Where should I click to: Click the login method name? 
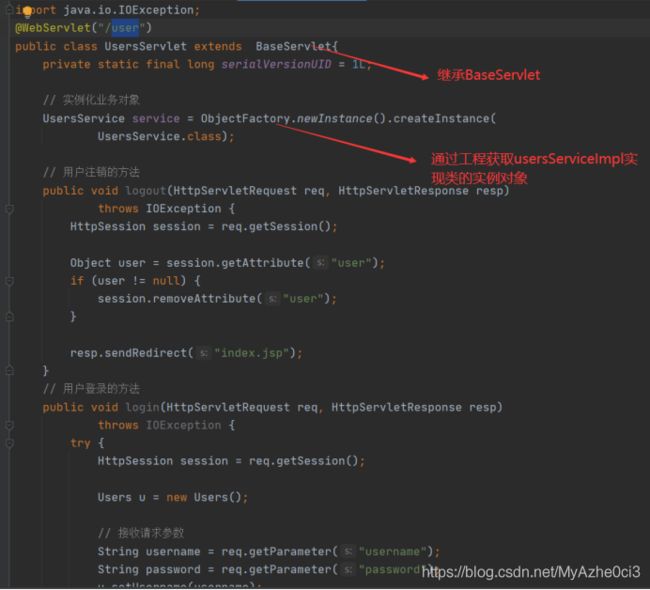pyautogui.click(x=142, y=407)
